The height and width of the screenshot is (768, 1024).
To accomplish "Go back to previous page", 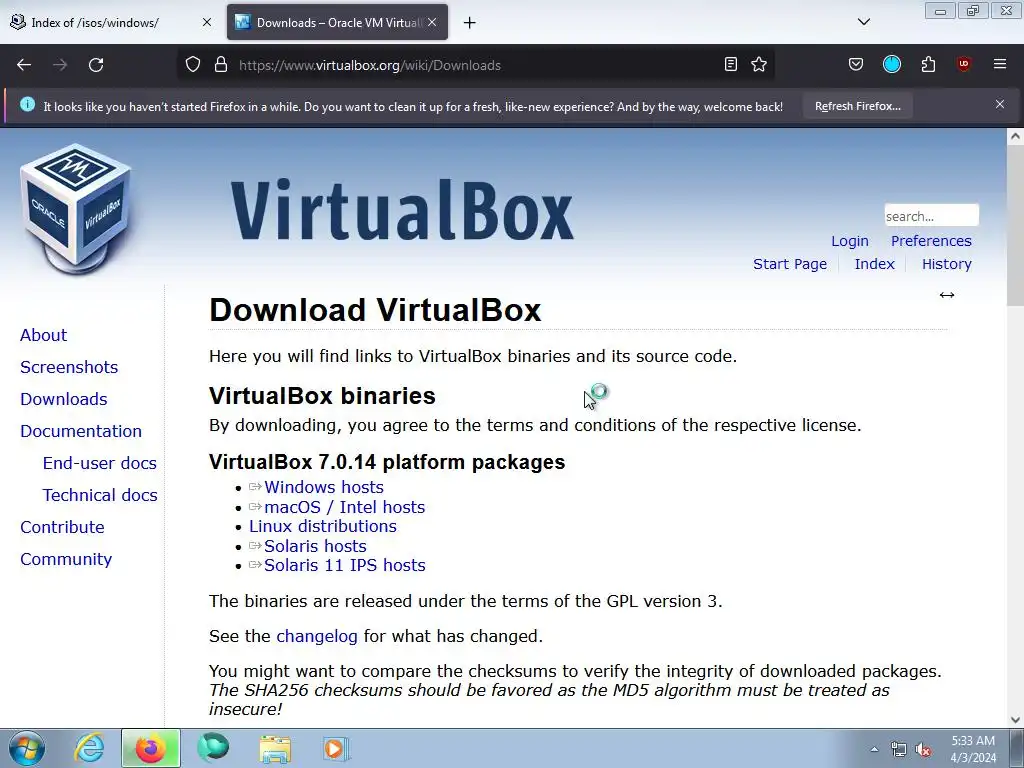I will pos(24,65).
